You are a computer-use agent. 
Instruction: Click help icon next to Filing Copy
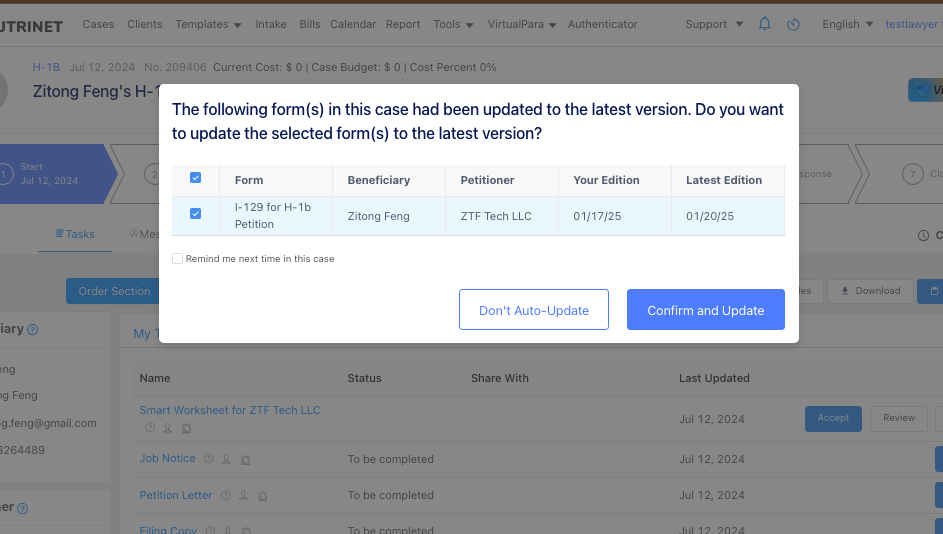click(x=210, y=530)
